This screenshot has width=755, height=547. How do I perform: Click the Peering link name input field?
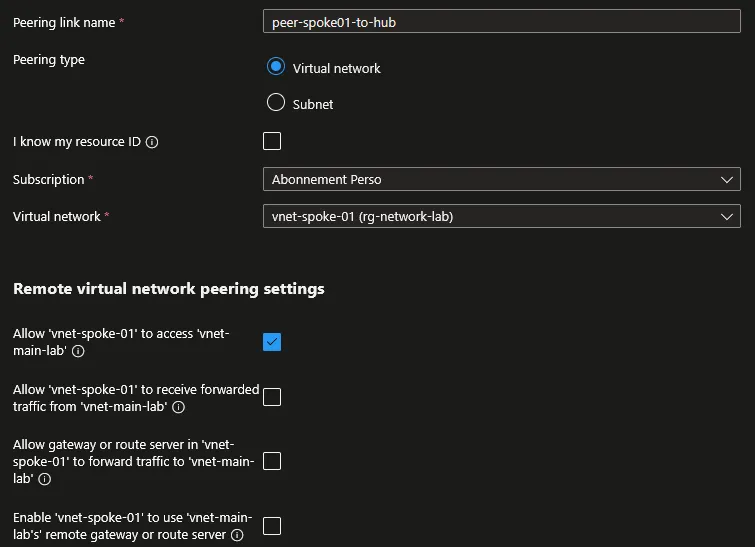pyautogui.click(x=501, y=22)
